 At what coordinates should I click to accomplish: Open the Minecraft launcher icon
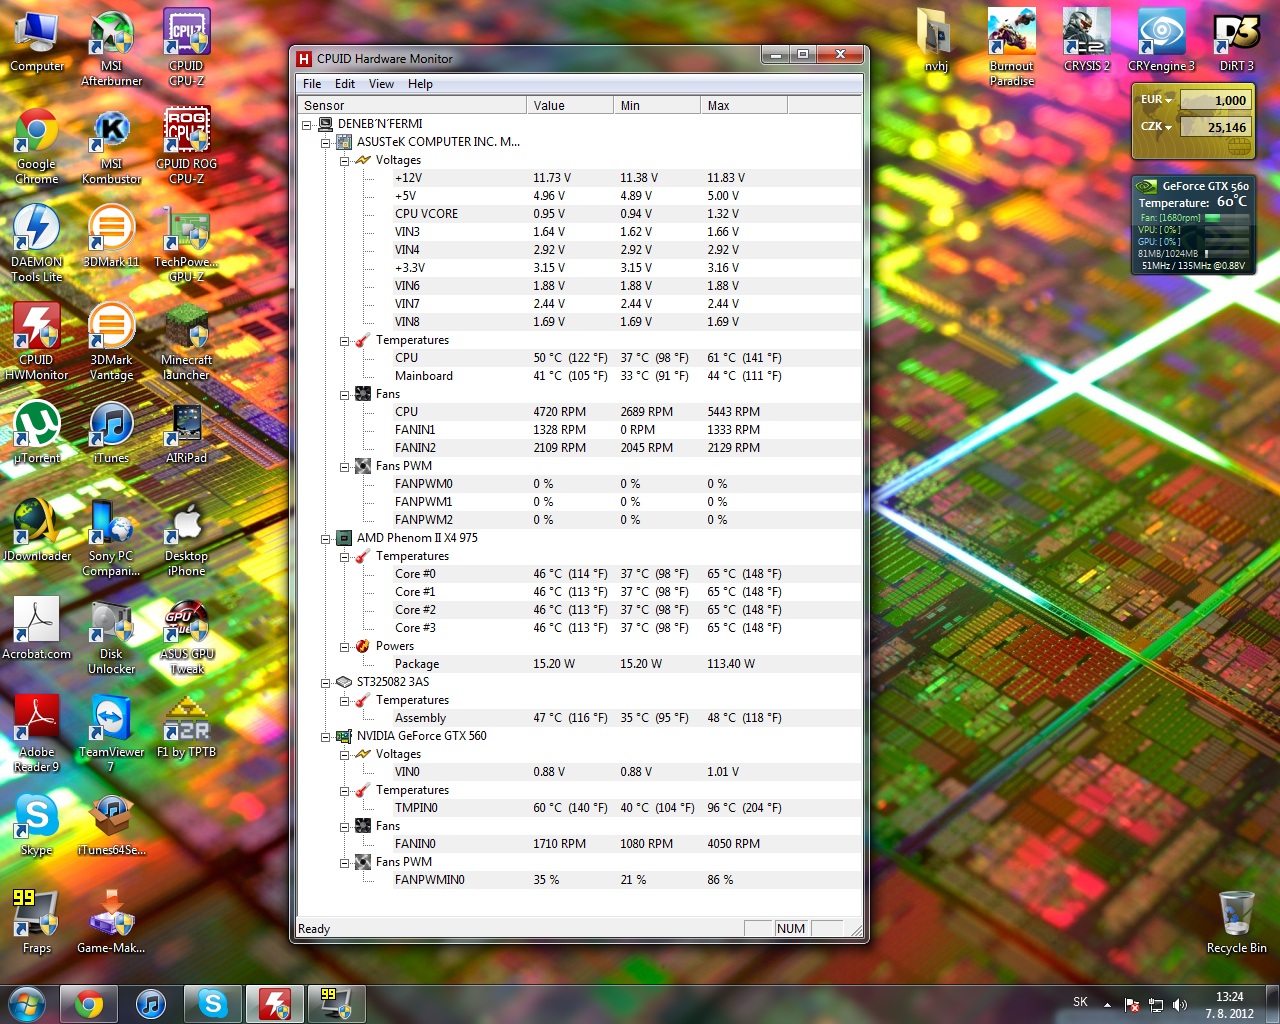click(186, 342)
